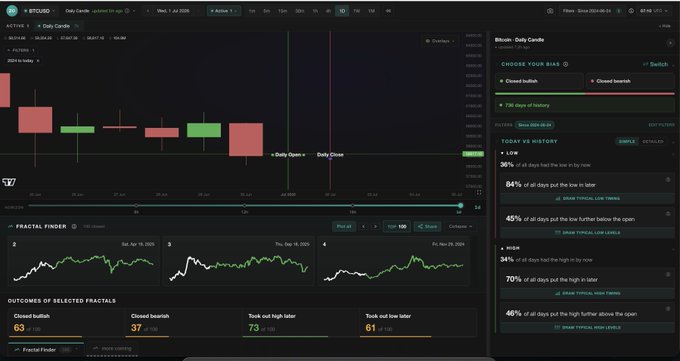
Task: Click the 18h marker on horizon slider
Action: 353,206
